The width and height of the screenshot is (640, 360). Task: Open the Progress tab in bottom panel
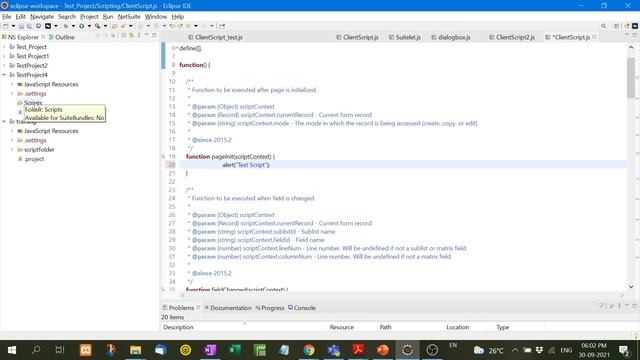pos(270,308)
